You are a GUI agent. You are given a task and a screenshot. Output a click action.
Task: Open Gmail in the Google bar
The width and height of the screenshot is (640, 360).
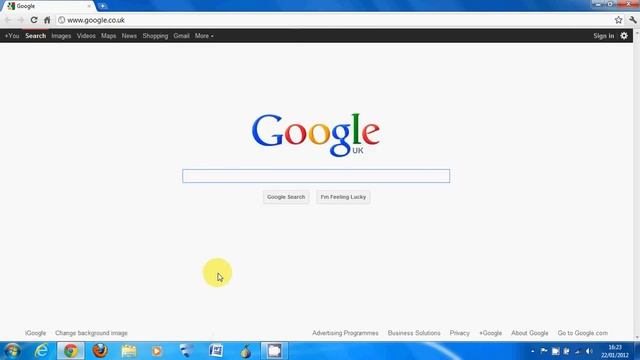pyautogui.click(x=181, y=36)
